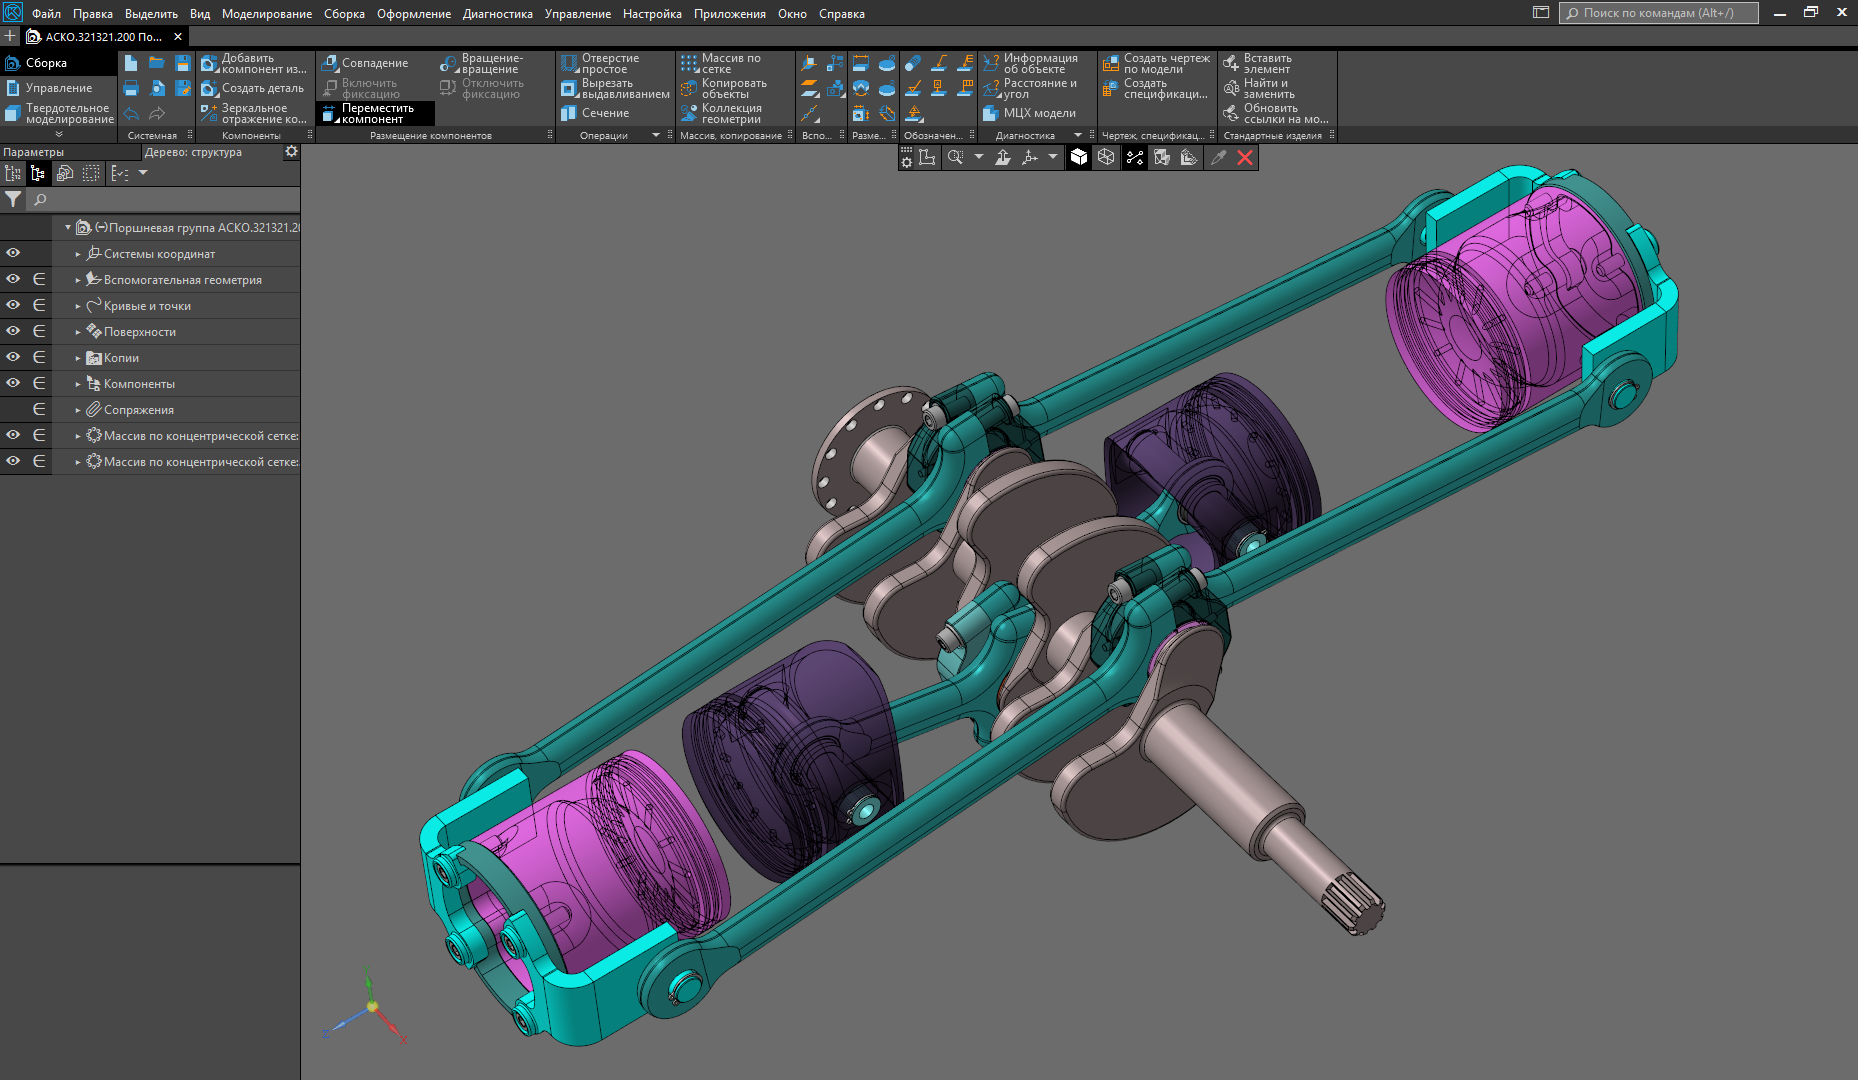Open МЦХ модели tool
1858x1080 pixels.
click(x=1029, y=113)
